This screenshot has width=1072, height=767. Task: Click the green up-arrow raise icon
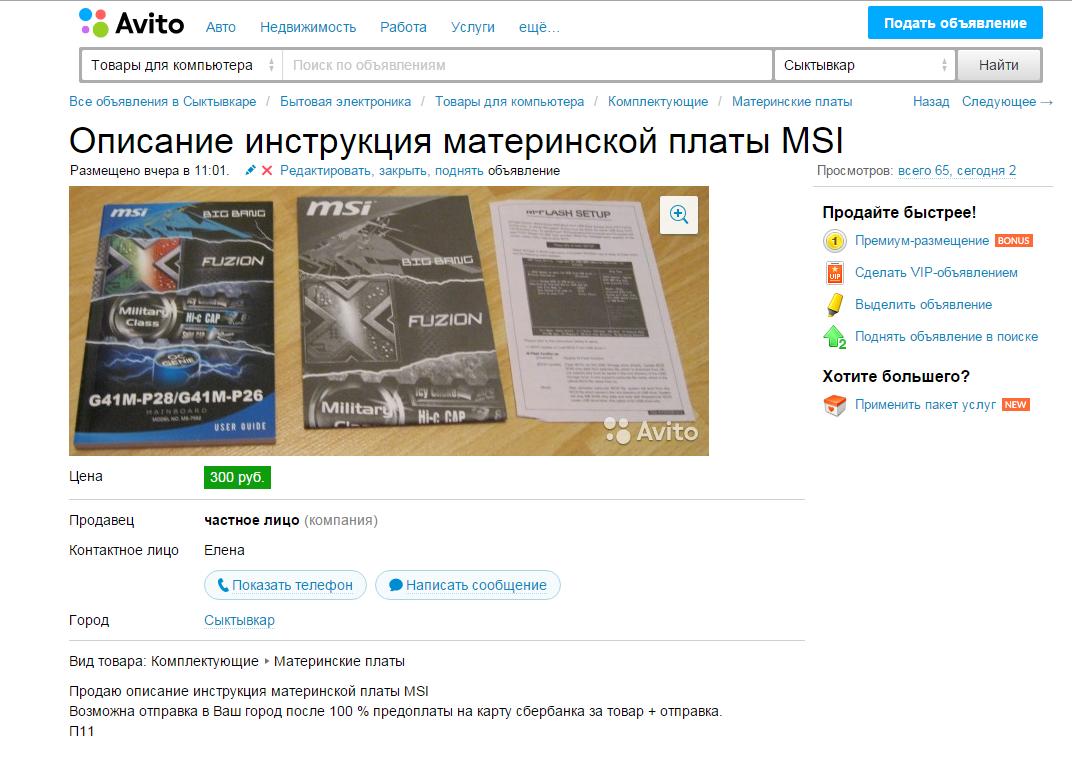click(834, 337)
